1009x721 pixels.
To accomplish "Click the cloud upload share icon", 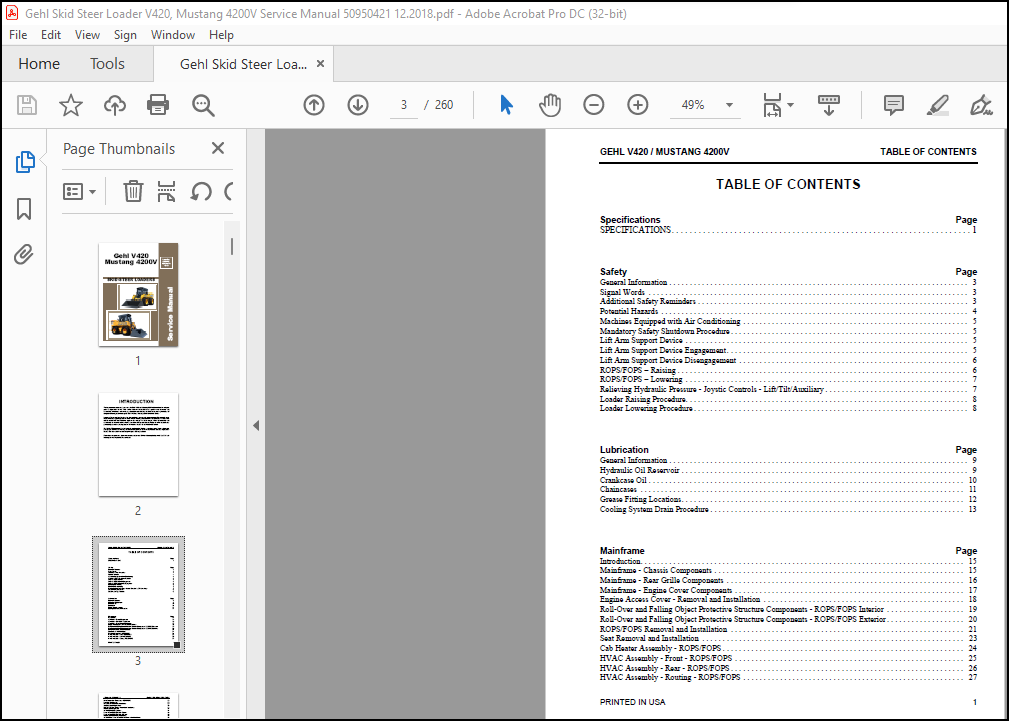I will (115, 105).
